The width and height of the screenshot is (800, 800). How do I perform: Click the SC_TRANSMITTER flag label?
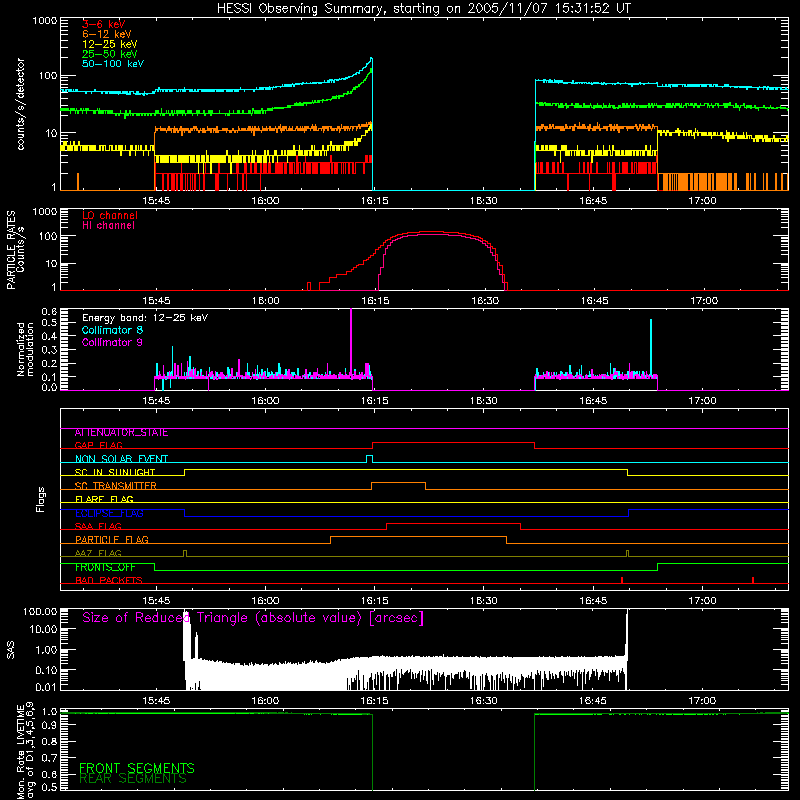[x=116, y=486]
